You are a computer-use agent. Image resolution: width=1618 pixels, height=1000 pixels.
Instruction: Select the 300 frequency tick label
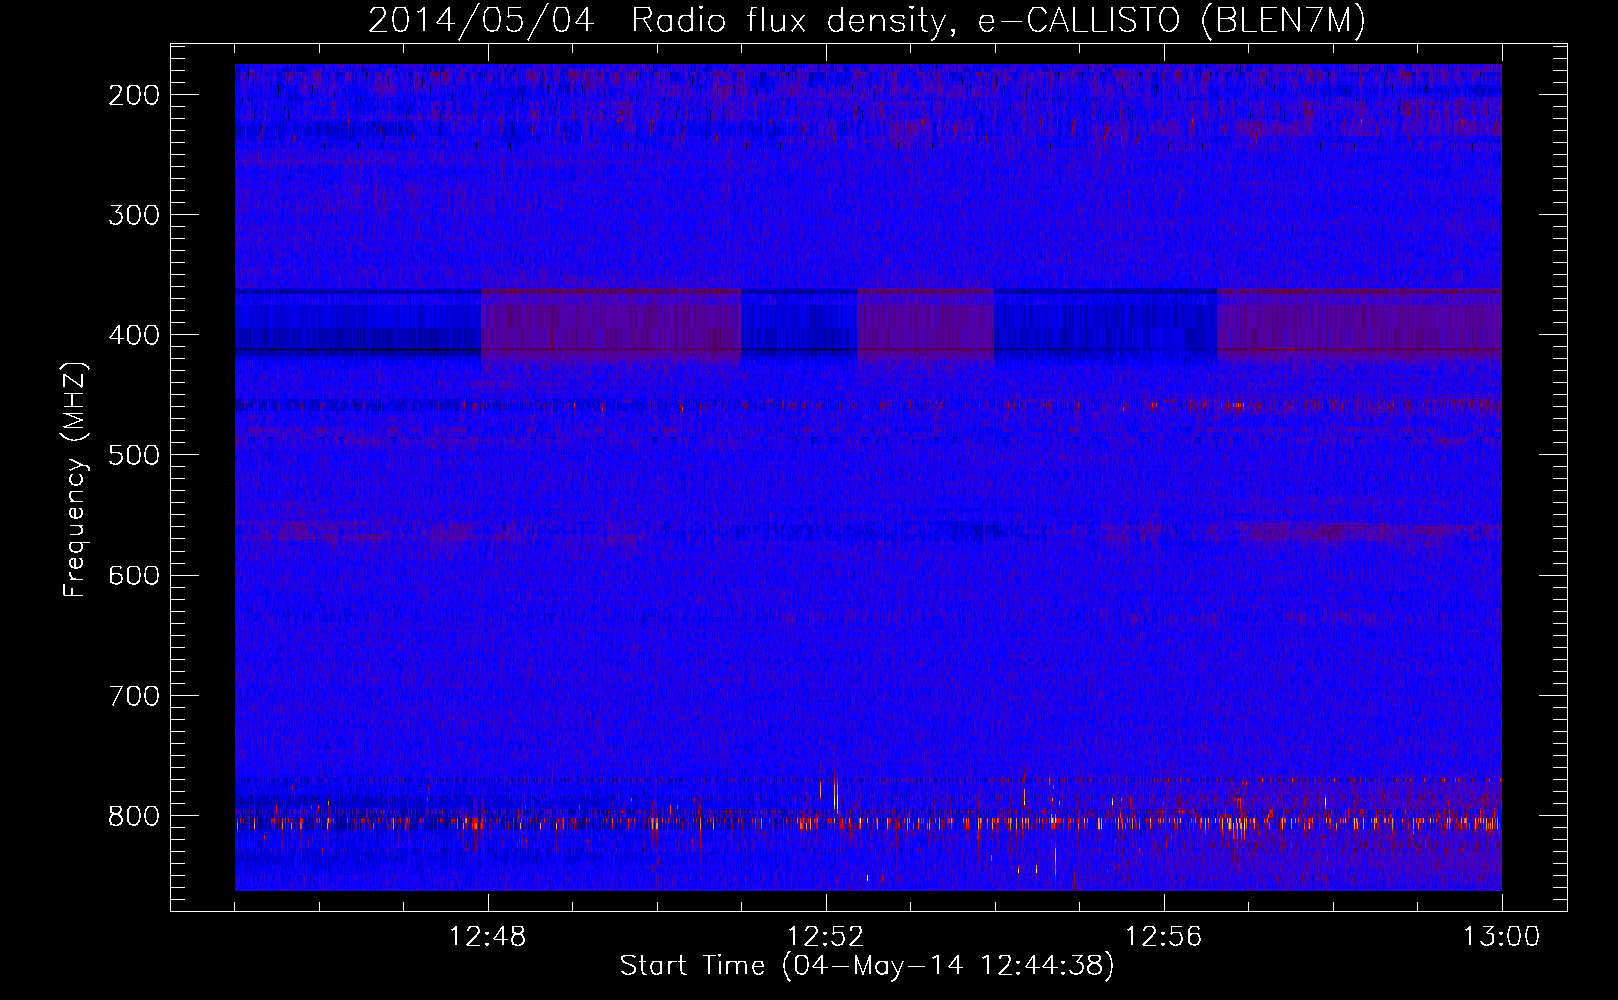pyautogui.click(x=134, y=215)
